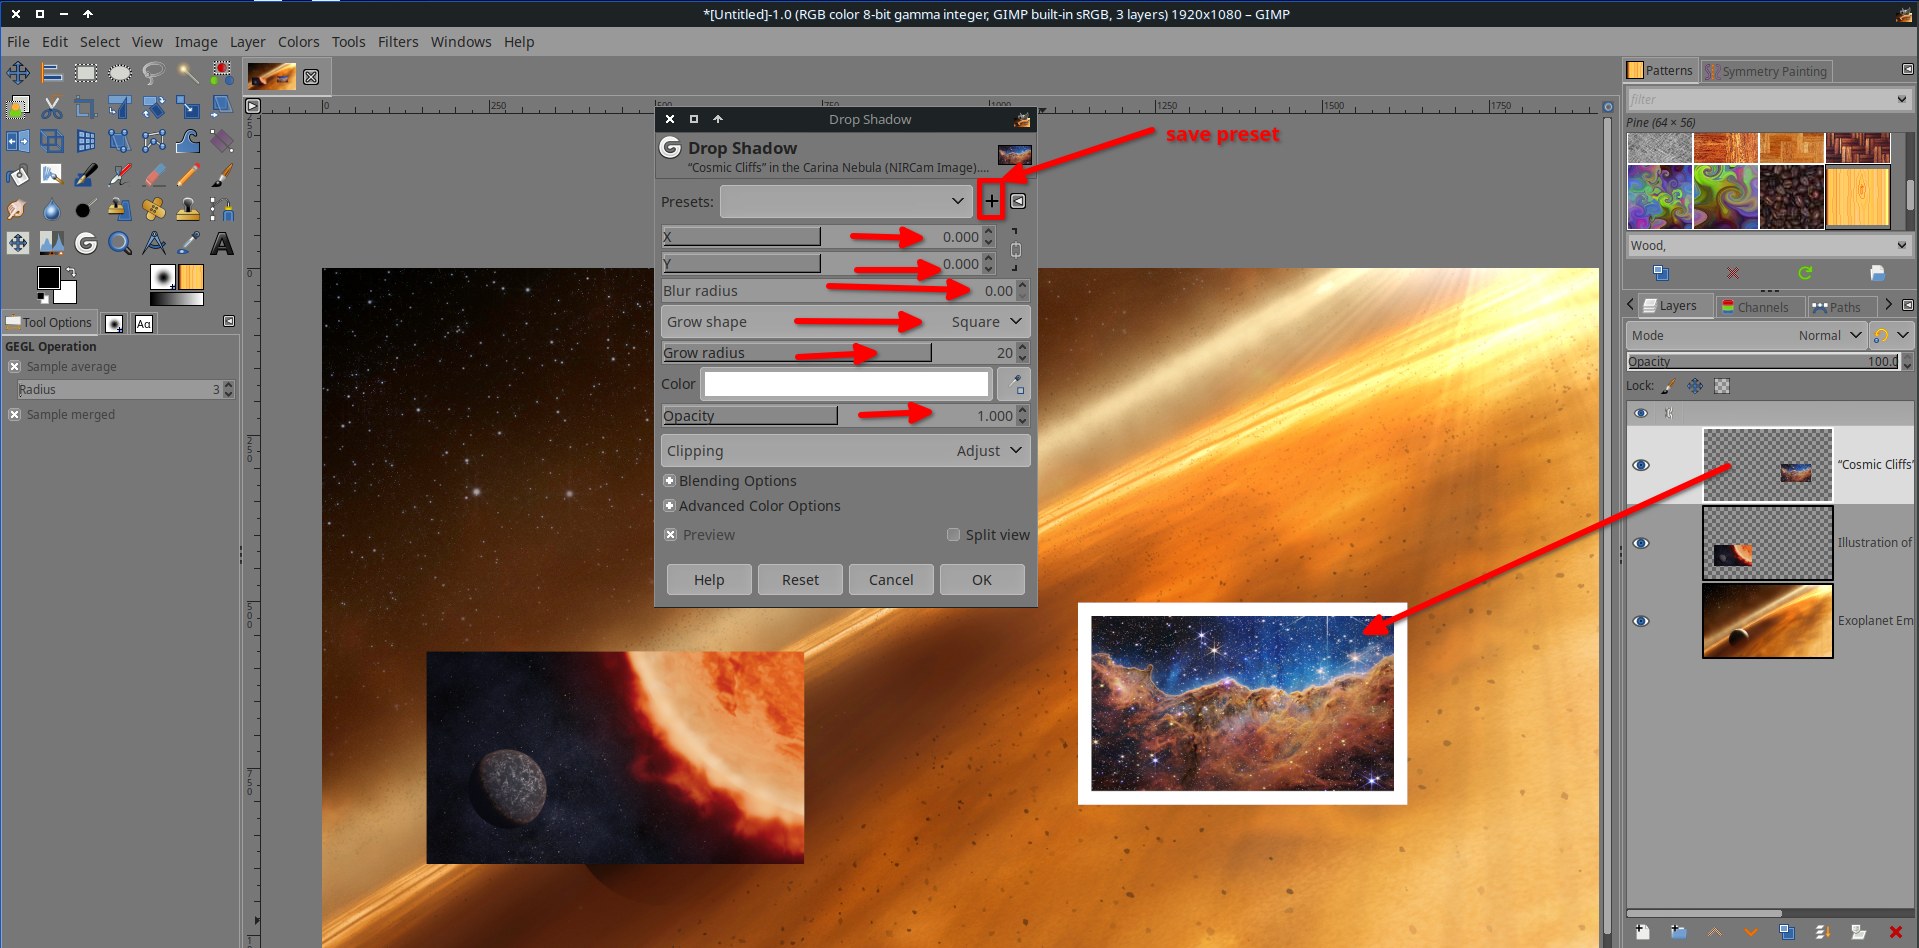
Task: Select the Crop tool
Action: tap(86, 107)
